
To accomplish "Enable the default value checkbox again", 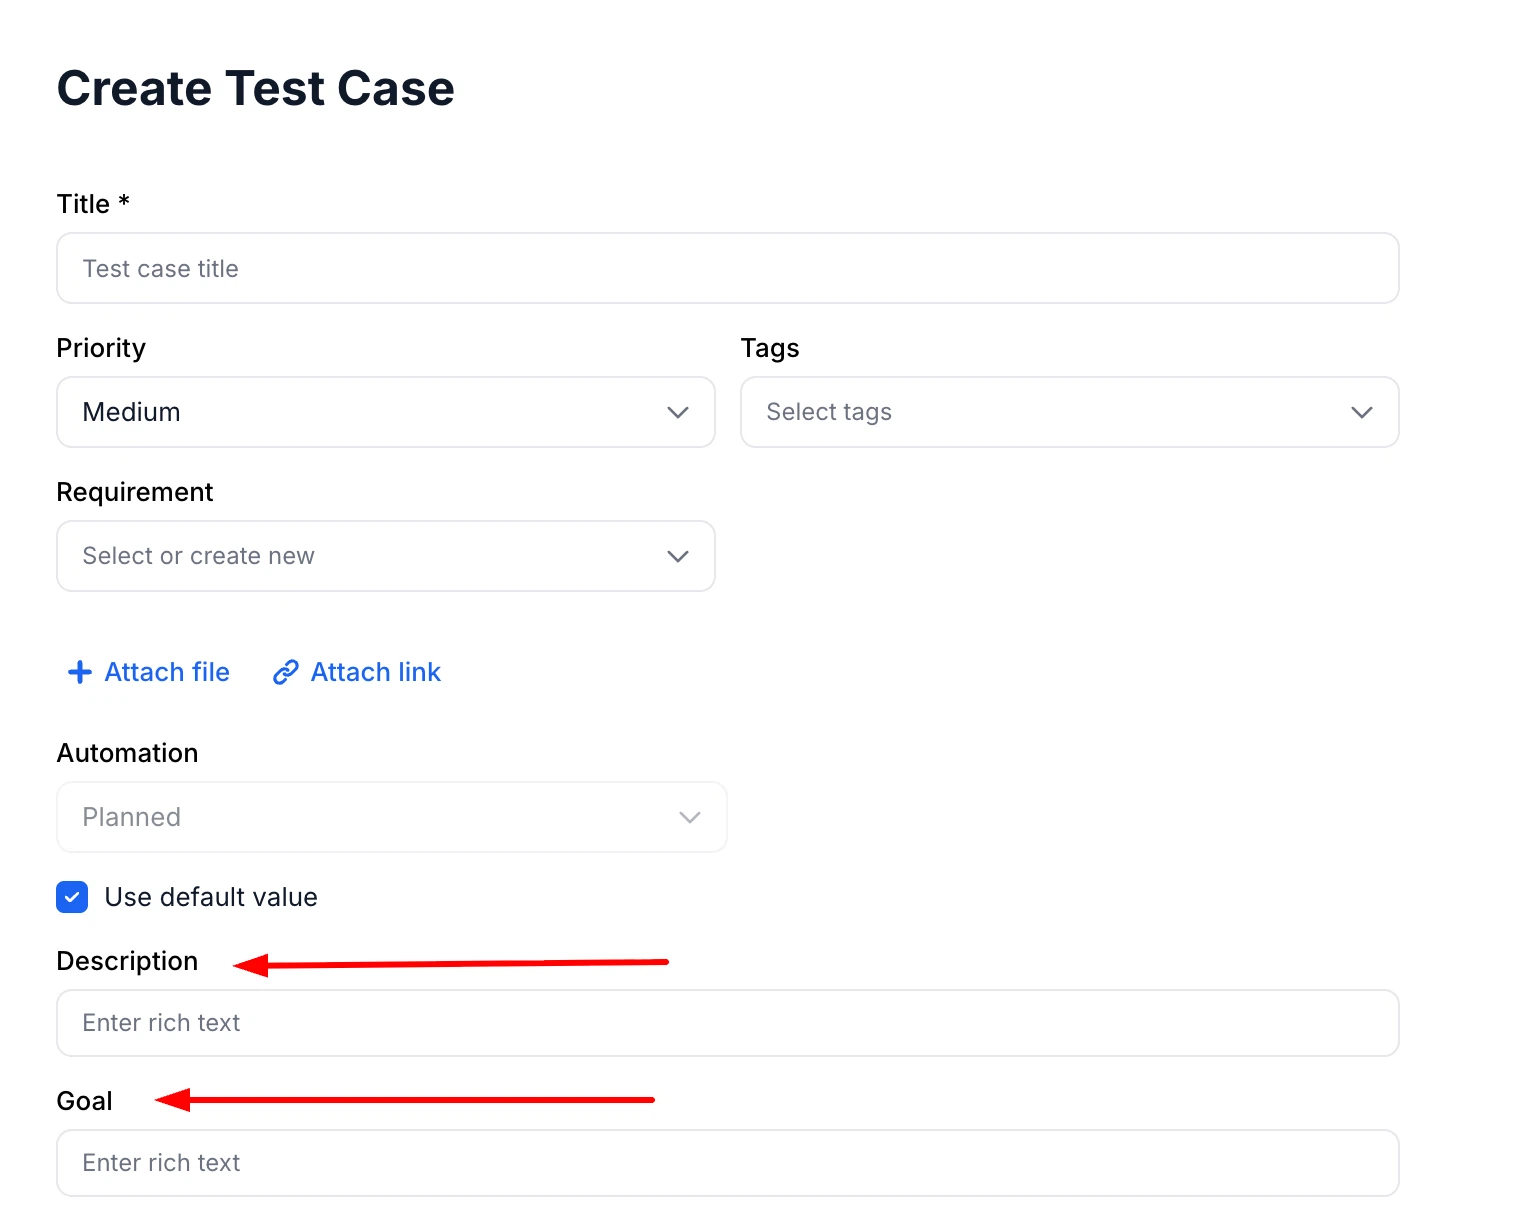I will tap(72, 897).
